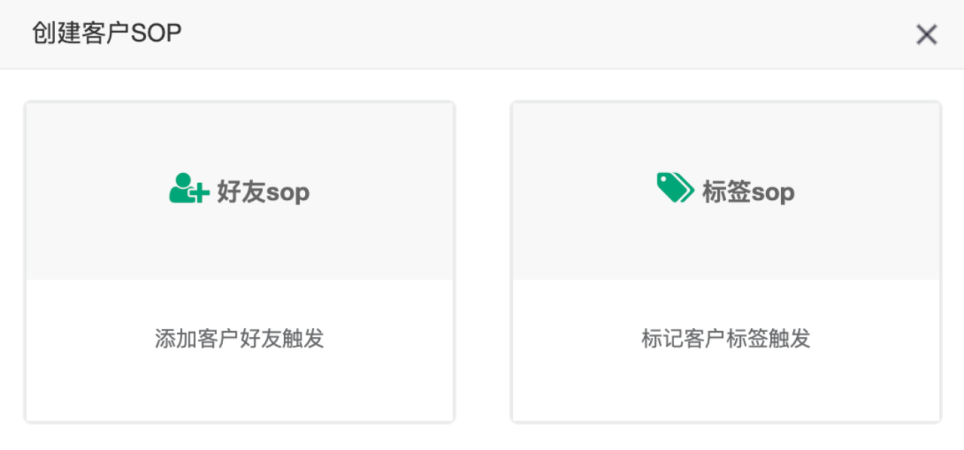This screenshot has height=450, width=964.
Task: Select the 标签sop title text
Action: pos(748,192)
